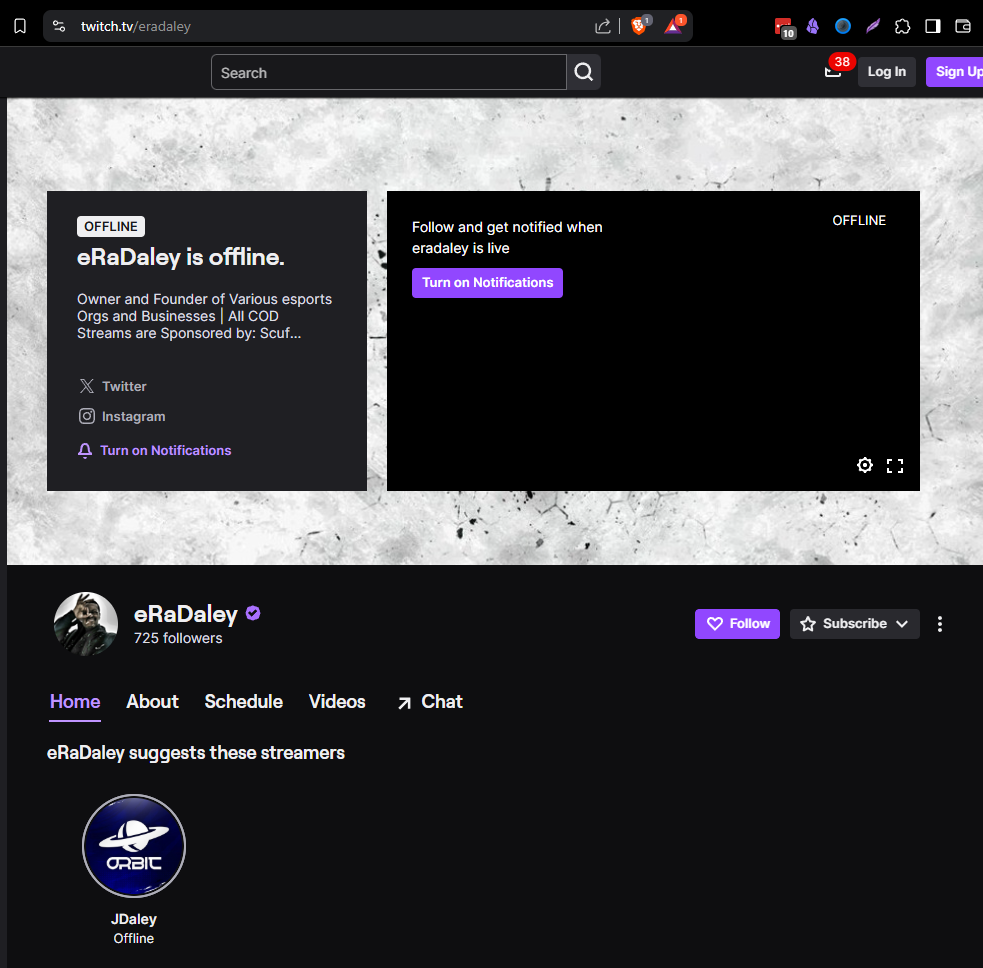Open the purple crystal extension icon

coord(812,26)
